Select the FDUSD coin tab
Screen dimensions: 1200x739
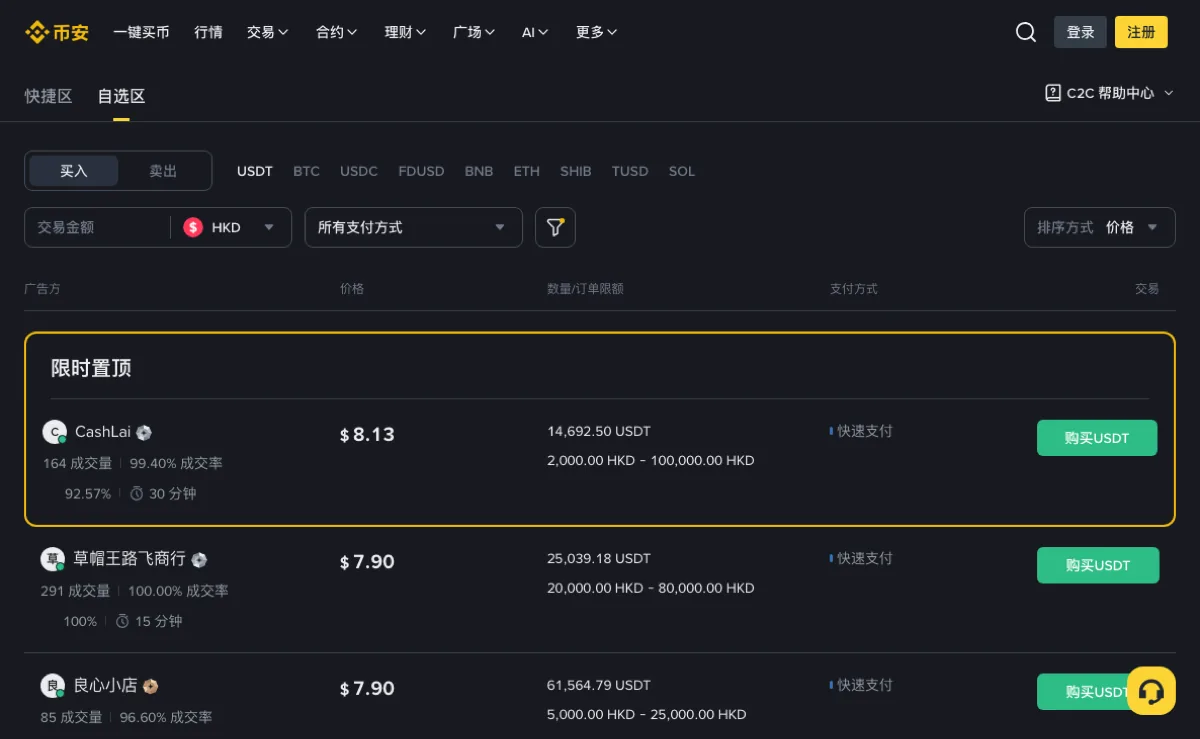pos(421,171)
